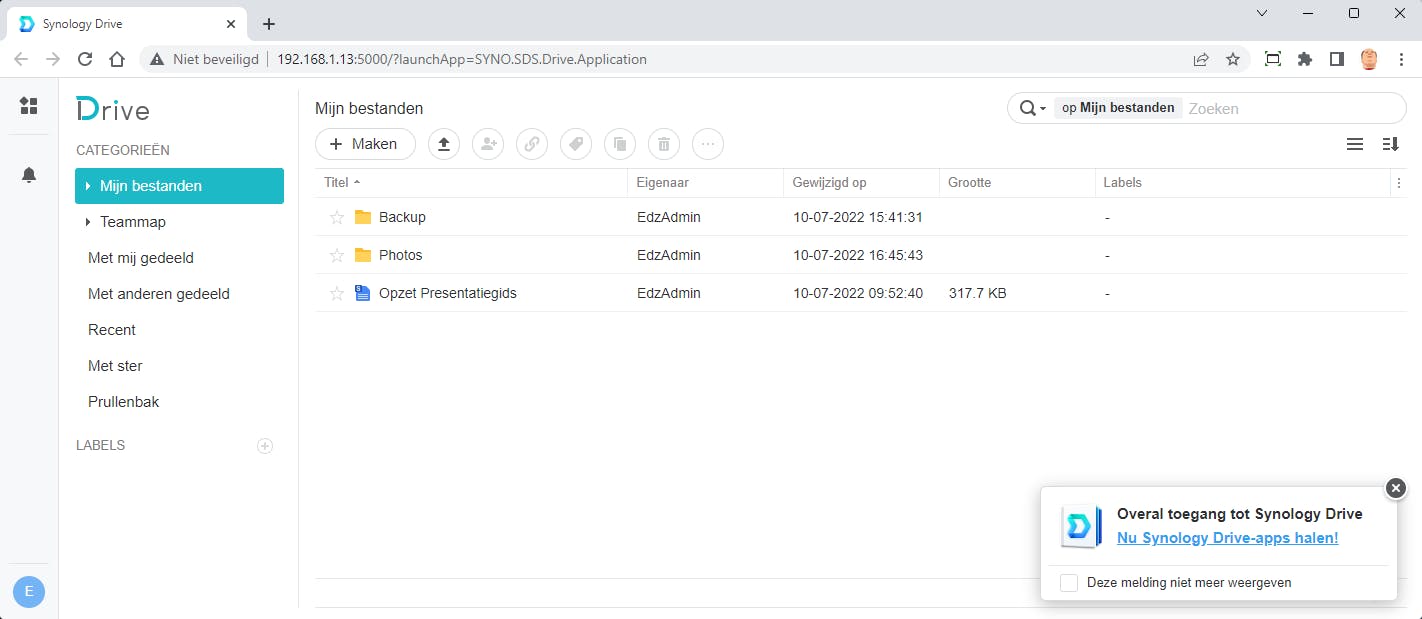The height and width of the screenshot is (619, 1422).
Task: Open the Chrome profile avatar
Action: click(x=1369, y=59)
